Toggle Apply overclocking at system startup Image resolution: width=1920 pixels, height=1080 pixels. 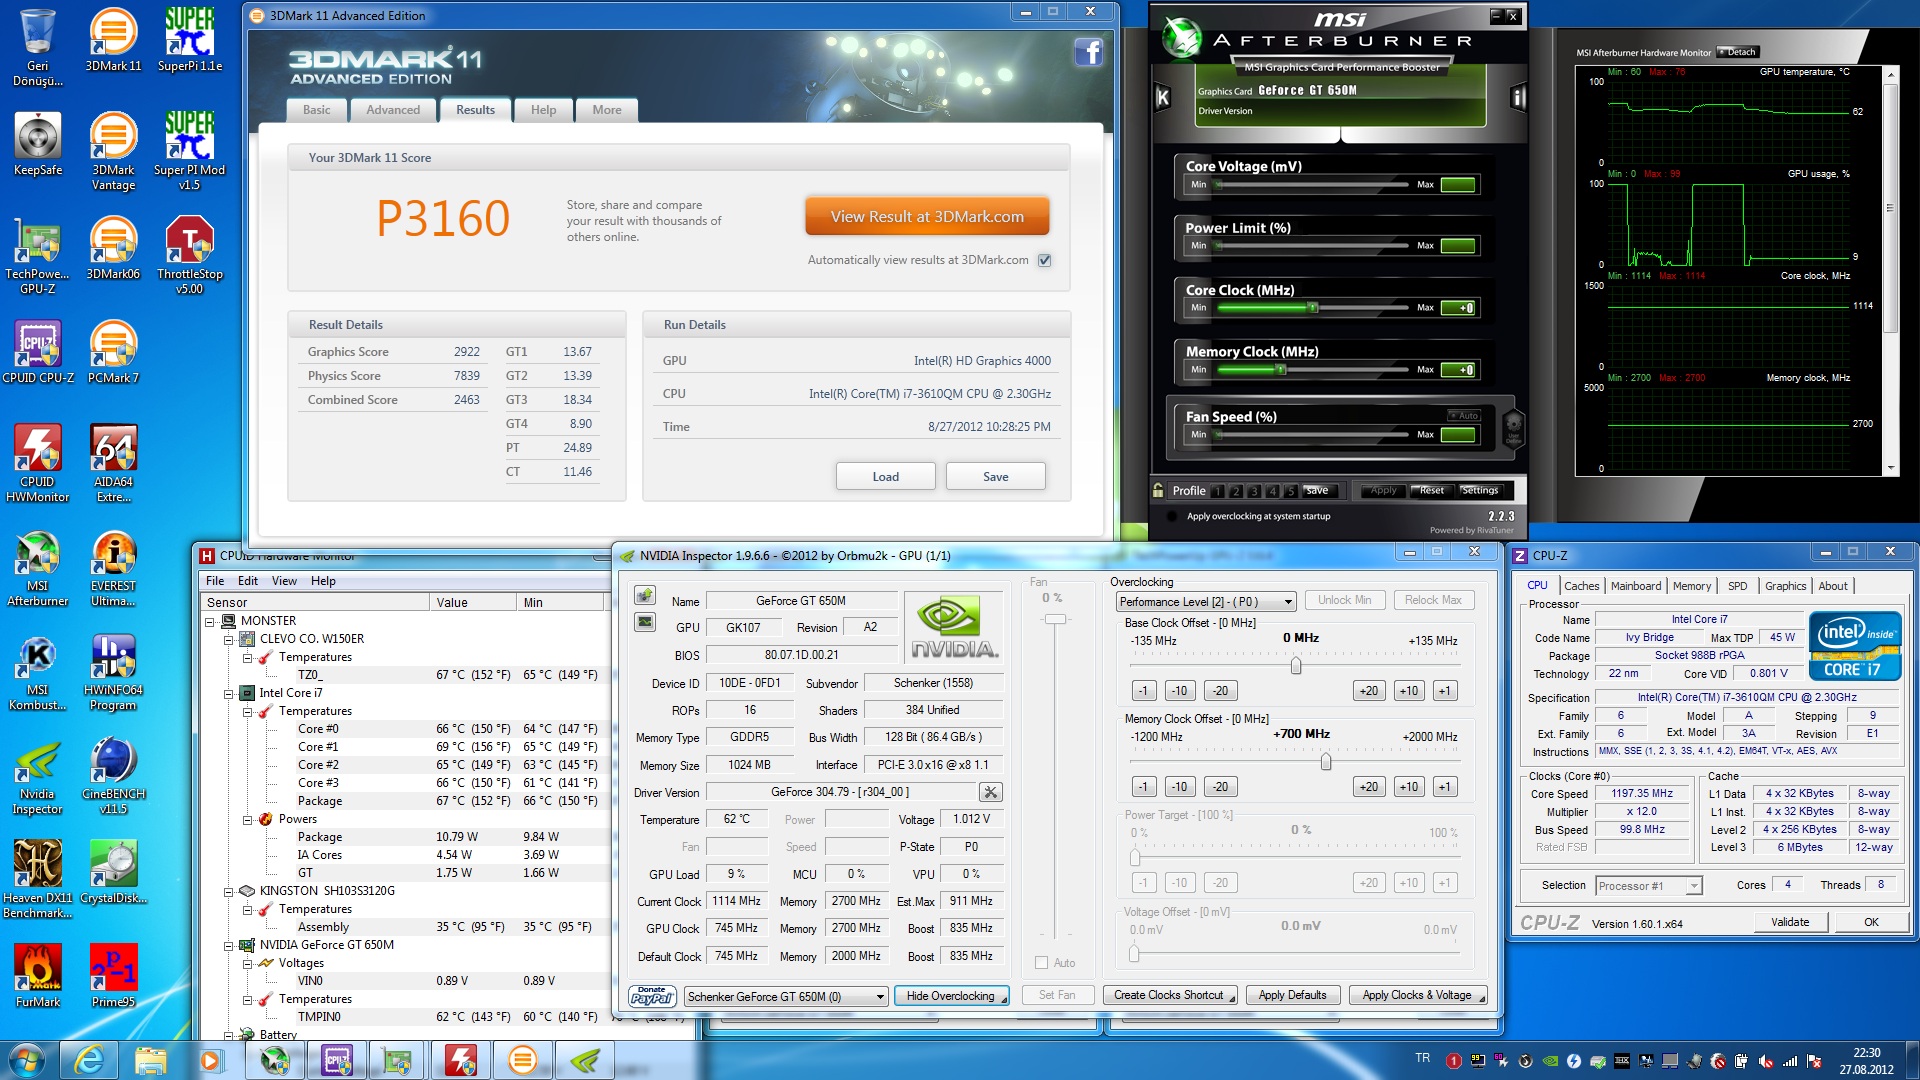[x=1171, y=517]
